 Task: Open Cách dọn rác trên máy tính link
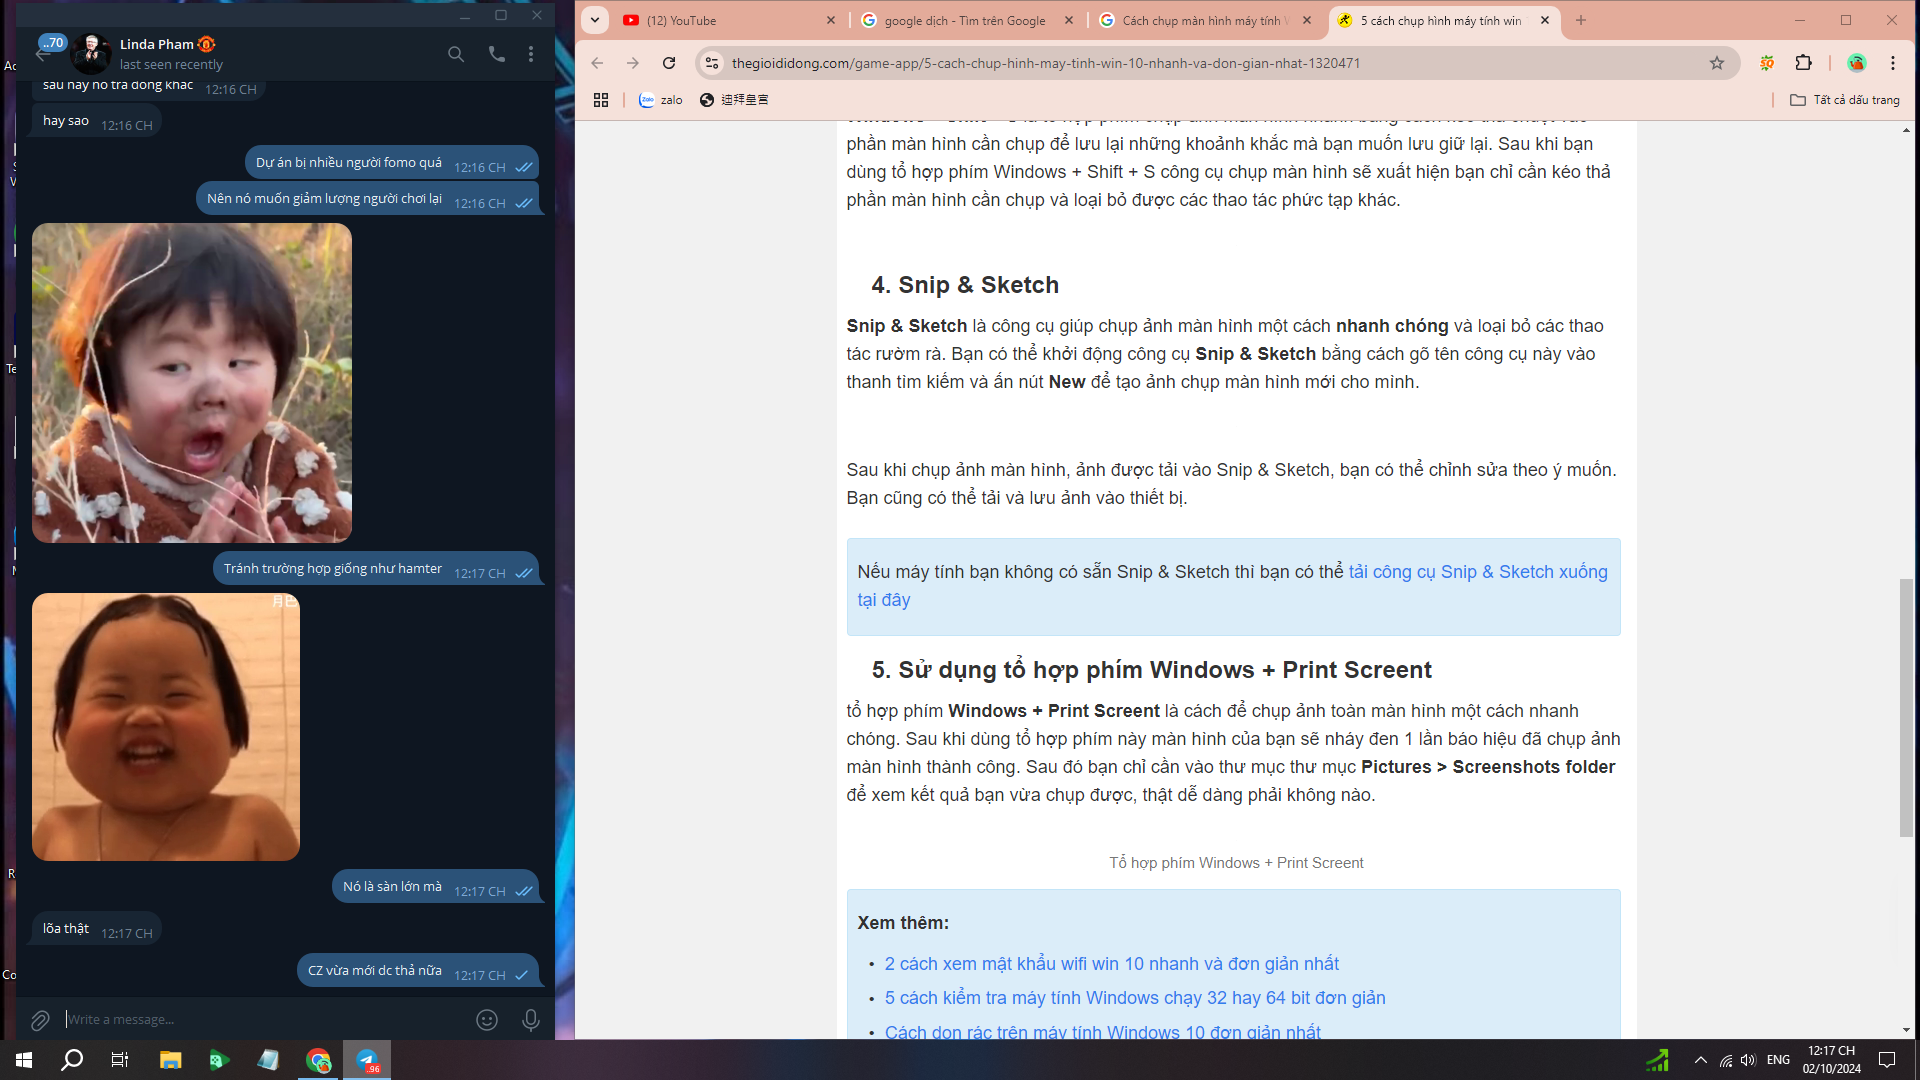1102,1032
